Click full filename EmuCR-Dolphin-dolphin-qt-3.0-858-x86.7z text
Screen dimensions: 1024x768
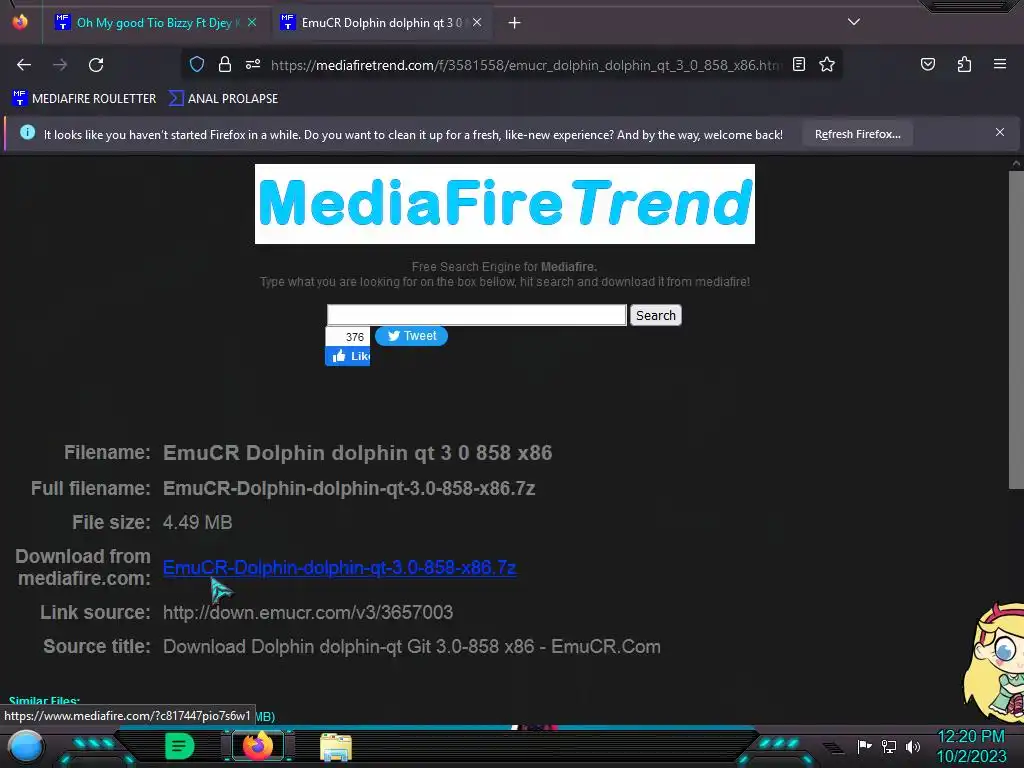349,488
